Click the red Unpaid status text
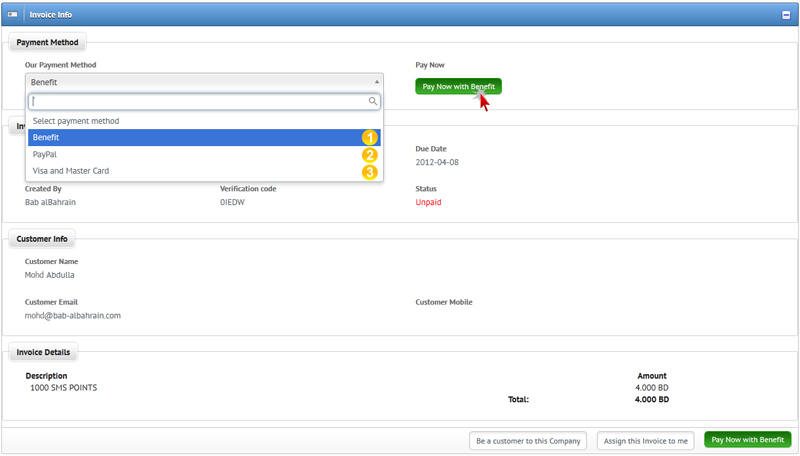Image resolution: width=800 pixels, height=456 pixels. (x=428, y=203)
